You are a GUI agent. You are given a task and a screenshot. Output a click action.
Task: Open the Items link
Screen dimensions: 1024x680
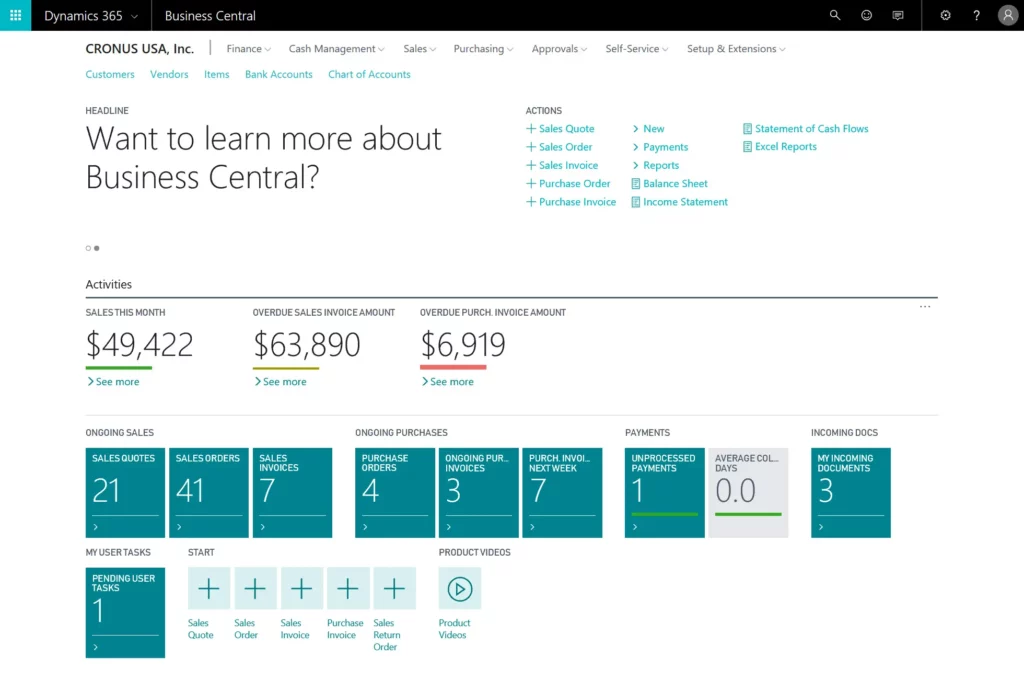click(216, 74)
